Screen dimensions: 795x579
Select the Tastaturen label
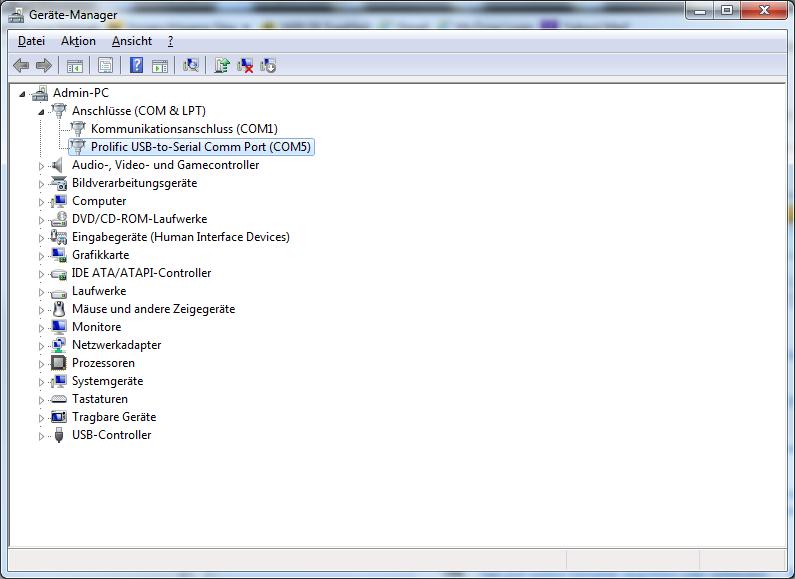(x=100, y=399)
